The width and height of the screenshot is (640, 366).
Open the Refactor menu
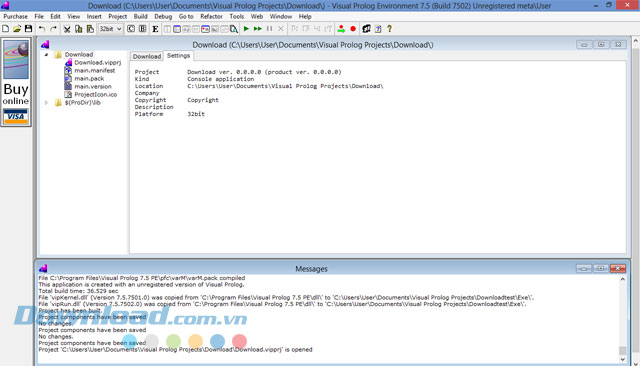(211, 16)
